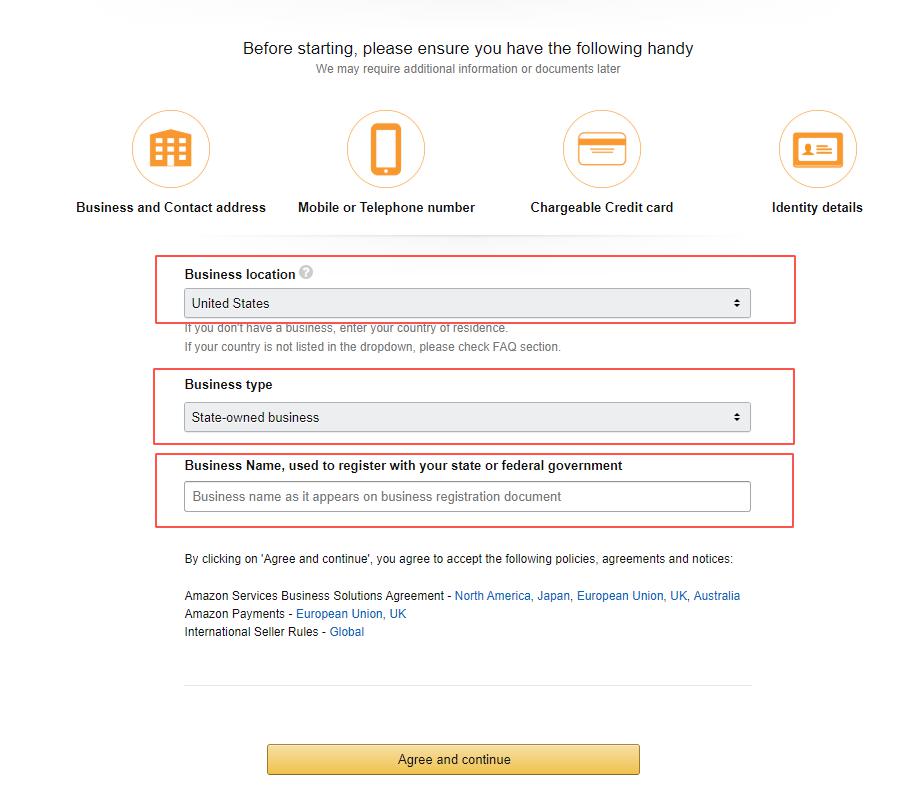The image size is (904, 785).
Task: Click the Chargeable Credit card icon
Action: (x=602, y=149)
